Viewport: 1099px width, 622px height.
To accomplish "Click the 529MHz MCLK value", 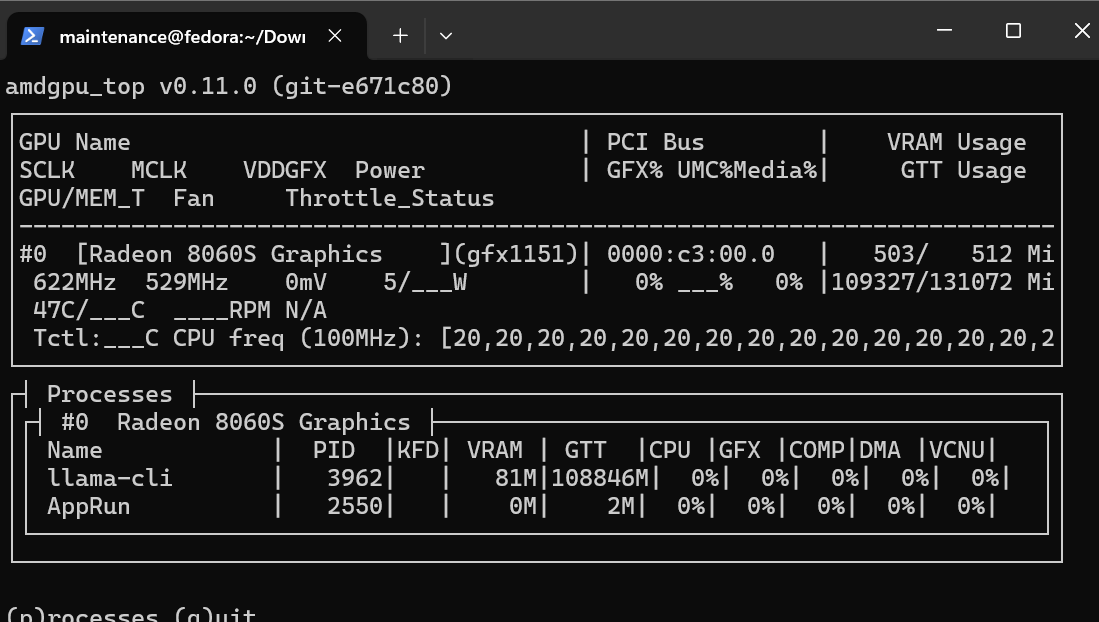I will pos(186,283).
